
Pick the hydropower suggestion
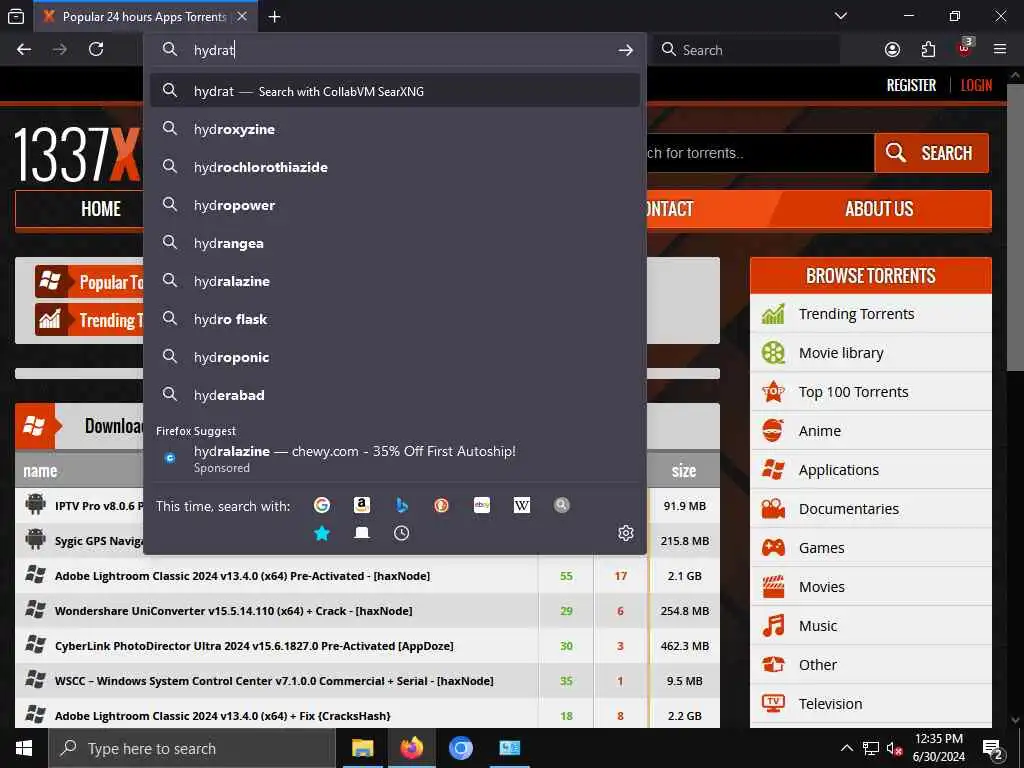tap(394, 204)
